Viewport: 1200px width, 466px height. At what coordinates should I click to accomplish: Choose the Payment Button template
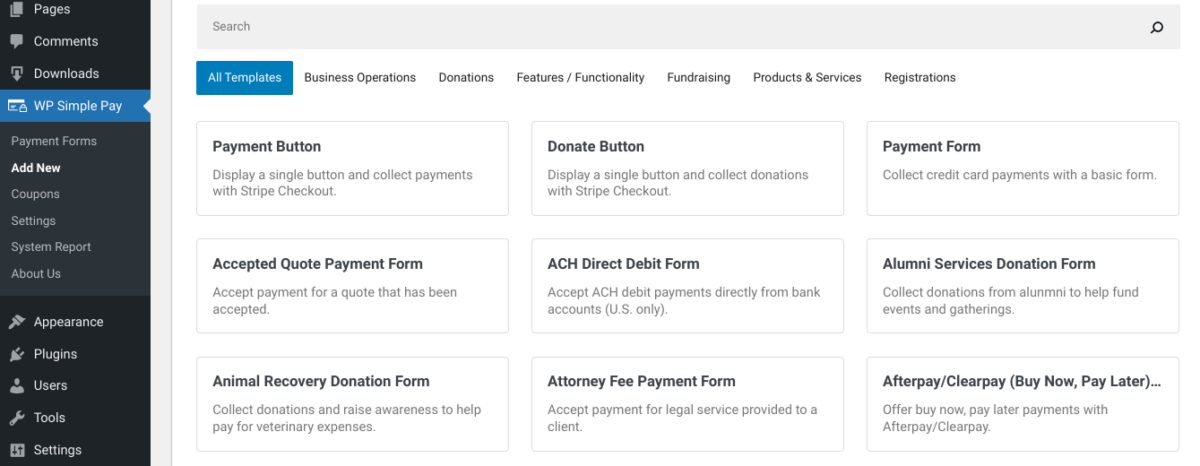(x=352, y=168)
